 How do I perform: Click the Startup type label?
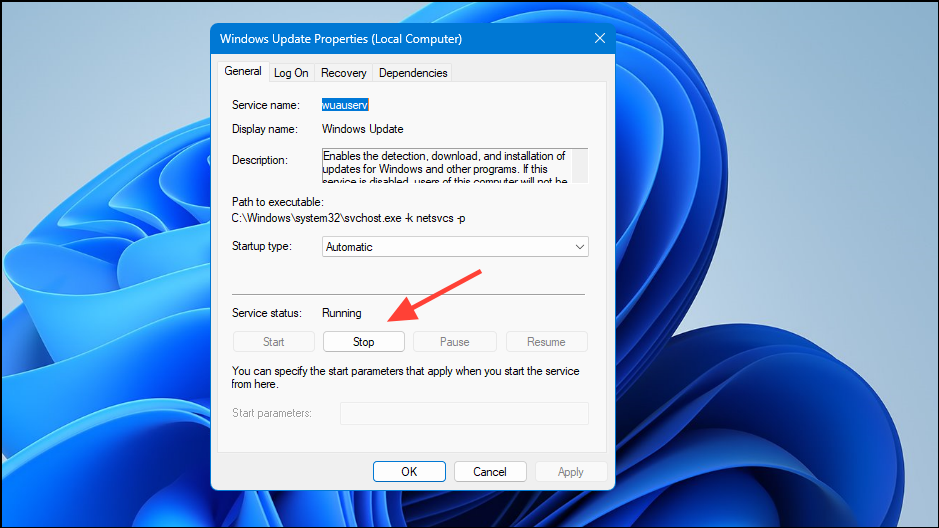click(x=262, y=246)
